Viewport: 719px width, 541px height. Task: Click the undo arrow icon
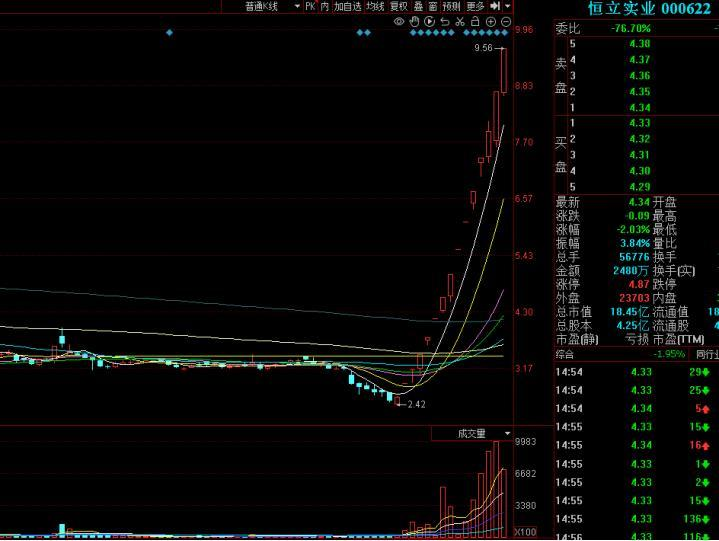[445, 21]
